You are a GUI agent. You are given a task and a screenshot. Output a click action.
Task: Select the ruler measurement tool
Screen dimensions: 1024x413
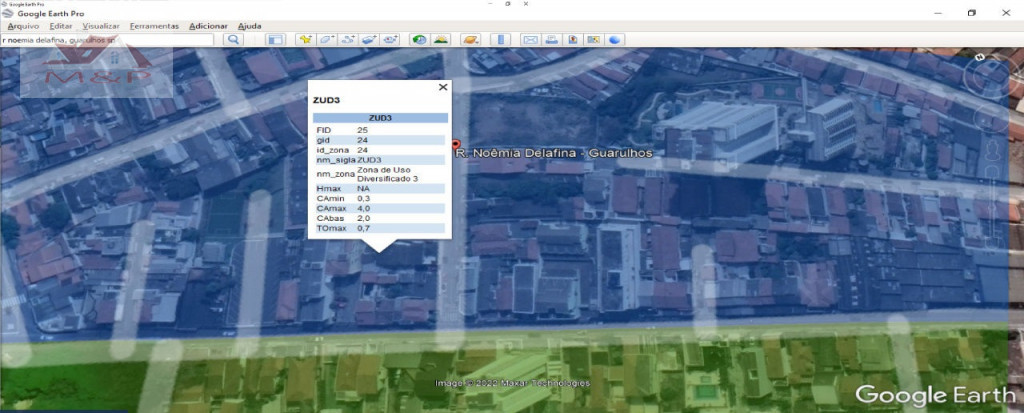501,39
